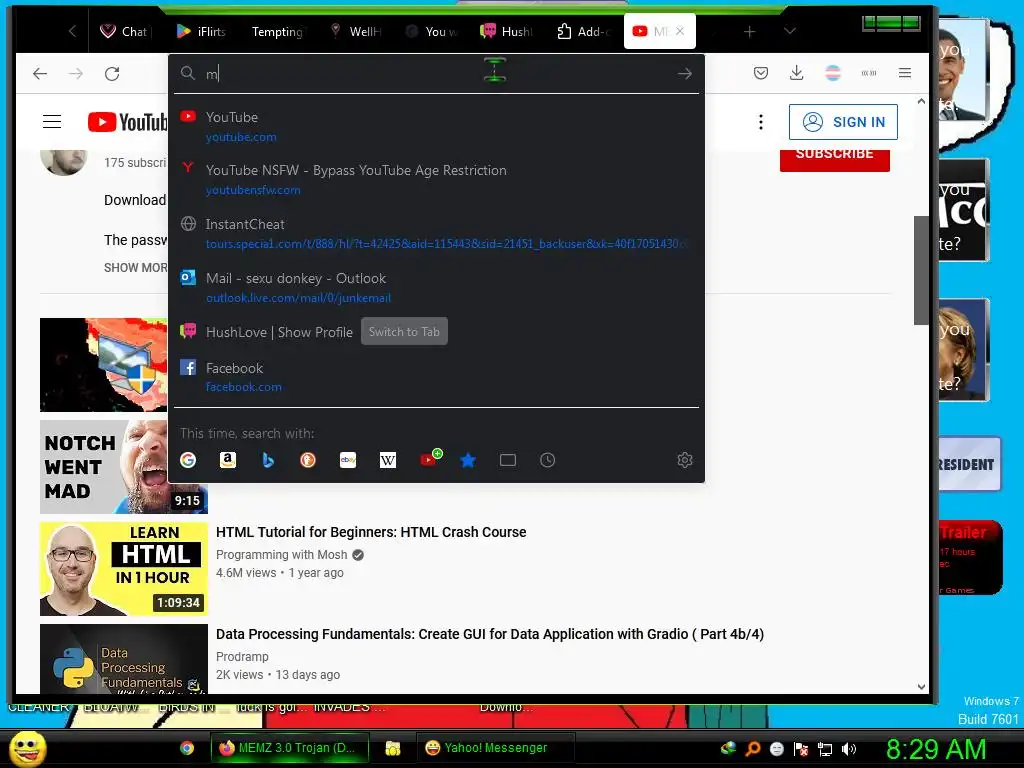The height and width of the screenshot is (768, 1024).
Task: Open the Data Processing Fundamentals thumbnail
Action: pyautogui.click(x=123, y=659)
